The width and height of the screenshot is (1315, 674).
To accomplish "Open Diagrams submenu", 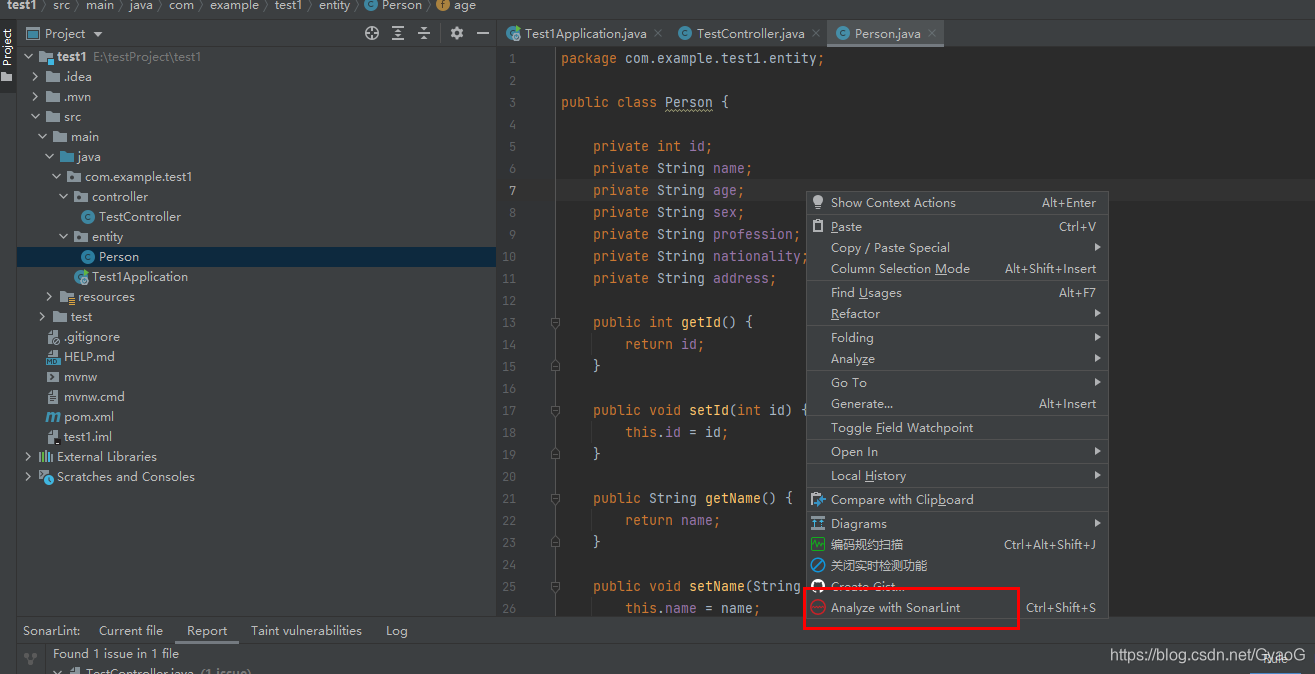I will click(x=957, y=524).
